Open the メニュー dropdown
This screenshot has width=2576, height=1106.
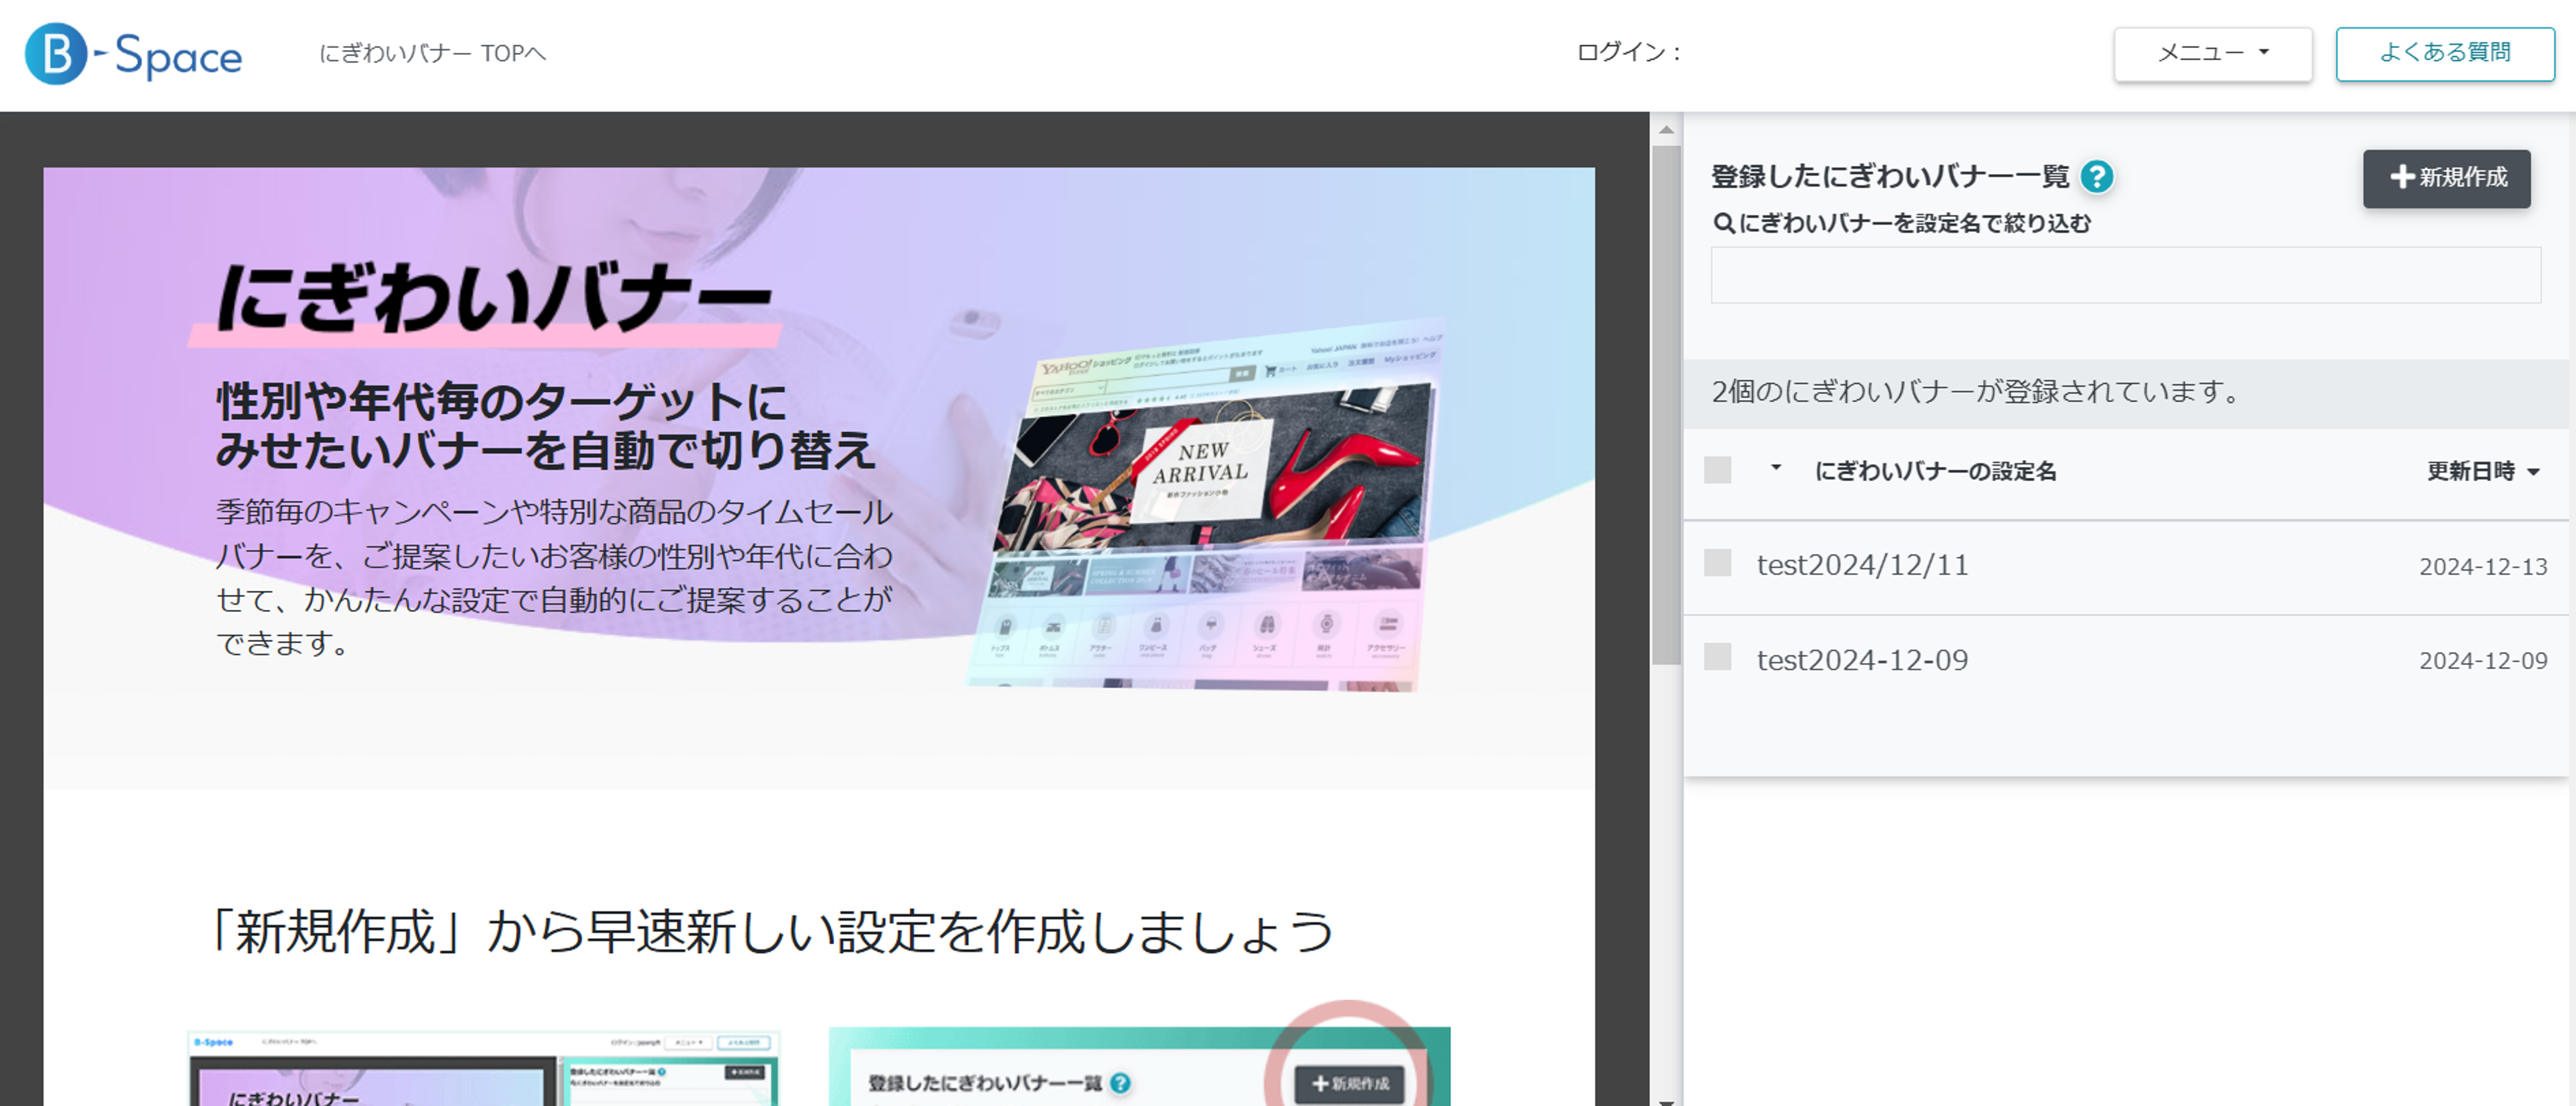[x=2212, y=54]
